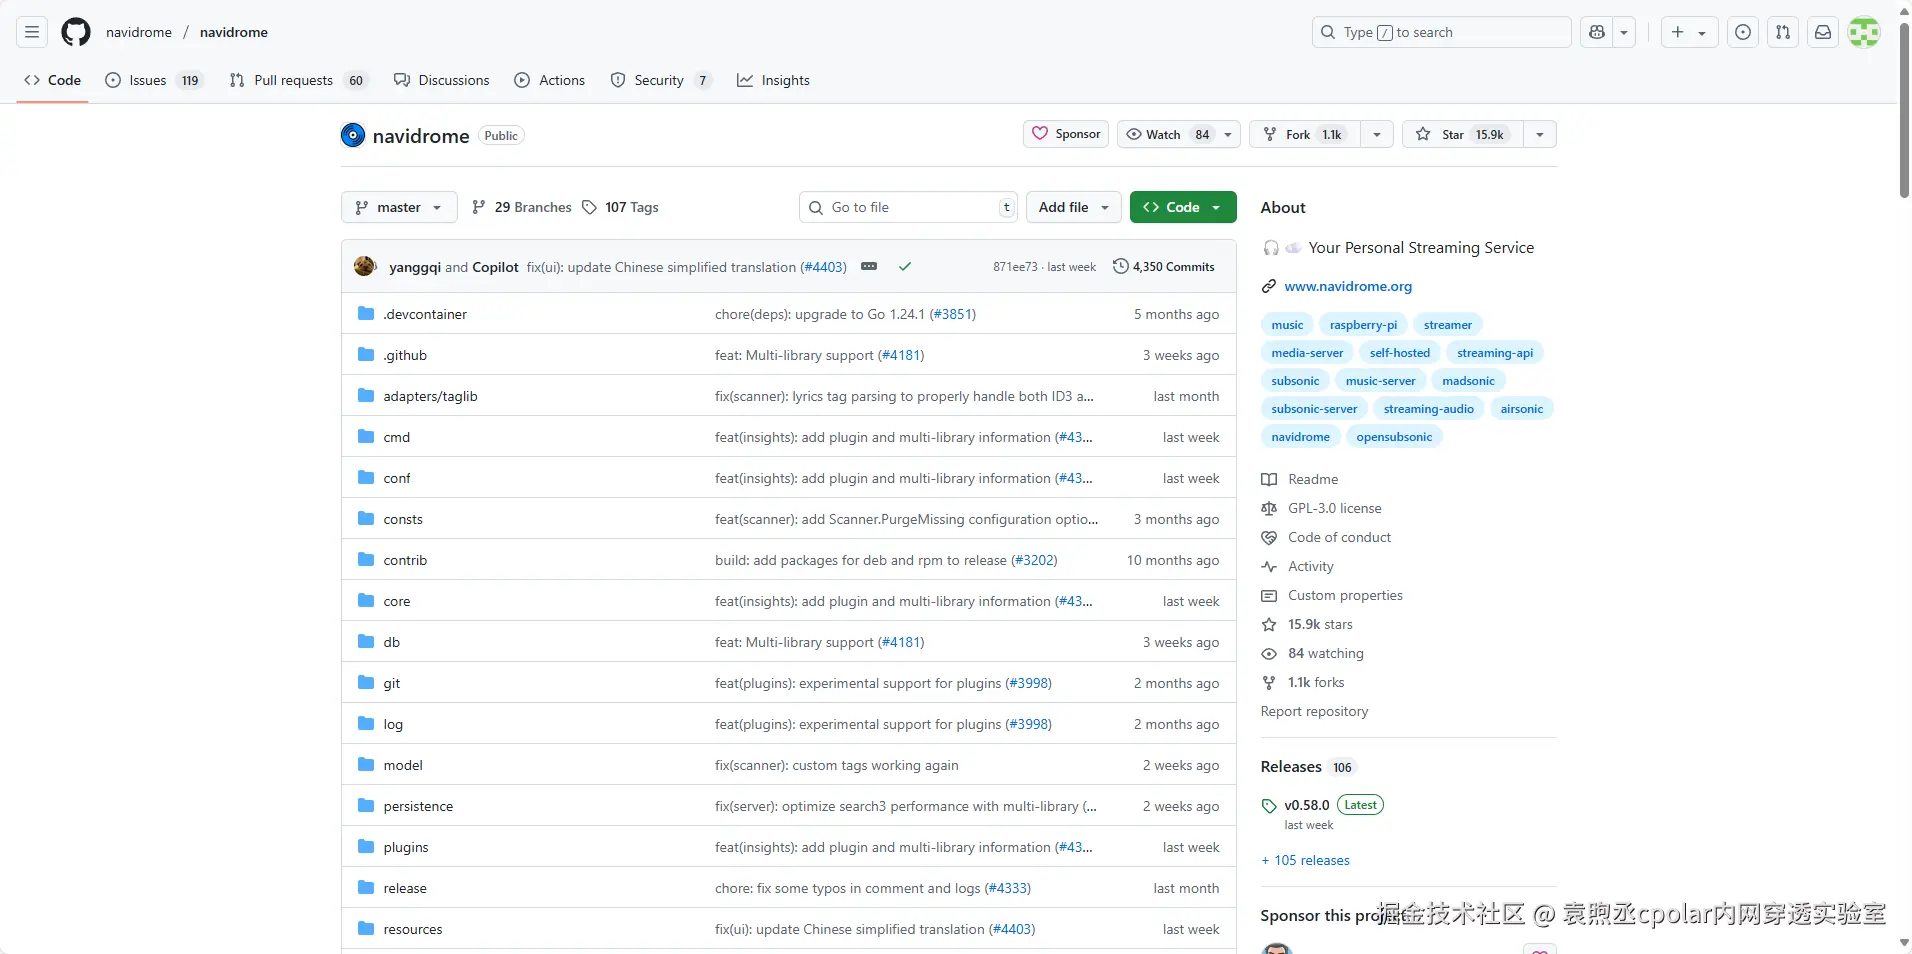
Task: Open the Watch notifications dropdown
Action: click(x=1179, y=134)
